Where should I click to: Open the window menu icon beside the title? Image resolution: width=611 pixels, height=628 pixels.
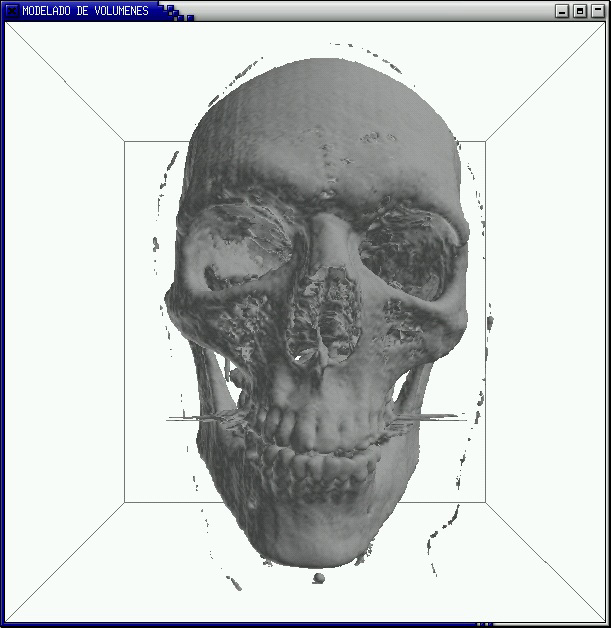[x=12, y=11]
